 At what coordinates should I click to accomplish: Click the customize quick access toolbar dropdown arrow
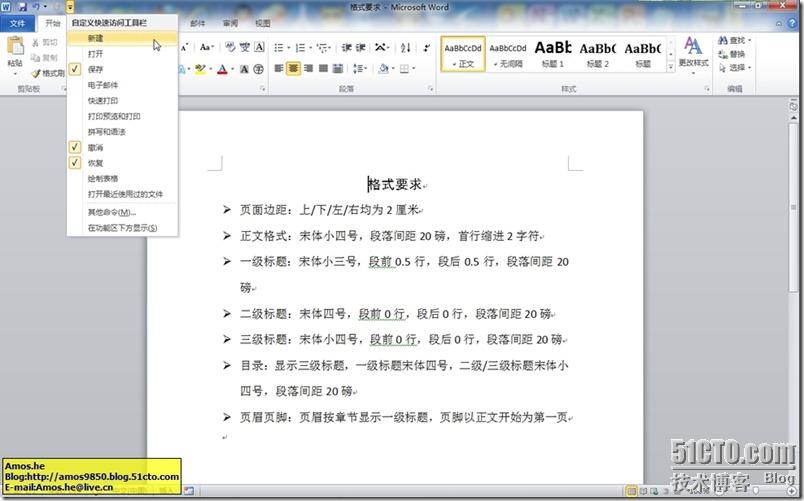(70, 7)
